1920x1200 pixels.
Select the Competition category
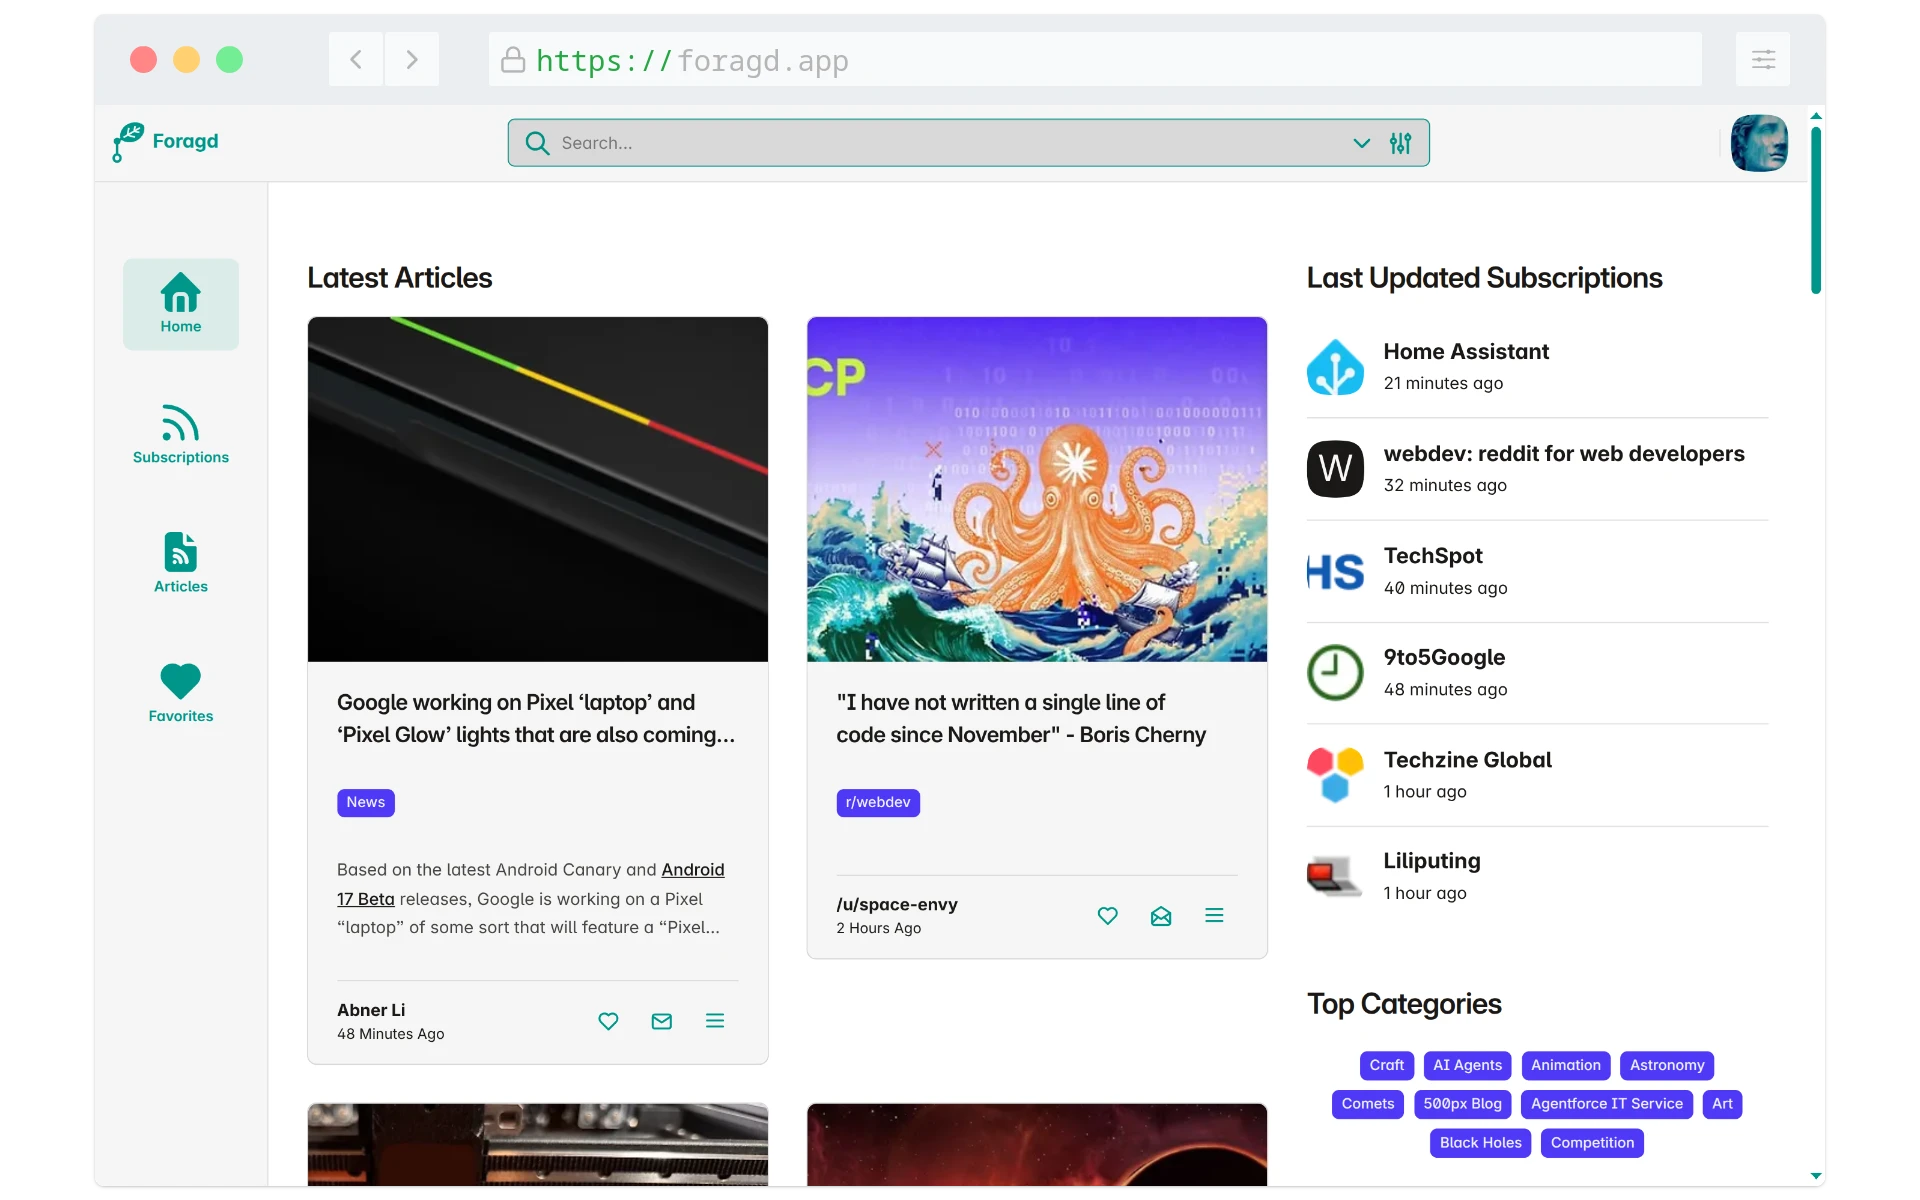pyautogui.click(x=1593, y=1144)
